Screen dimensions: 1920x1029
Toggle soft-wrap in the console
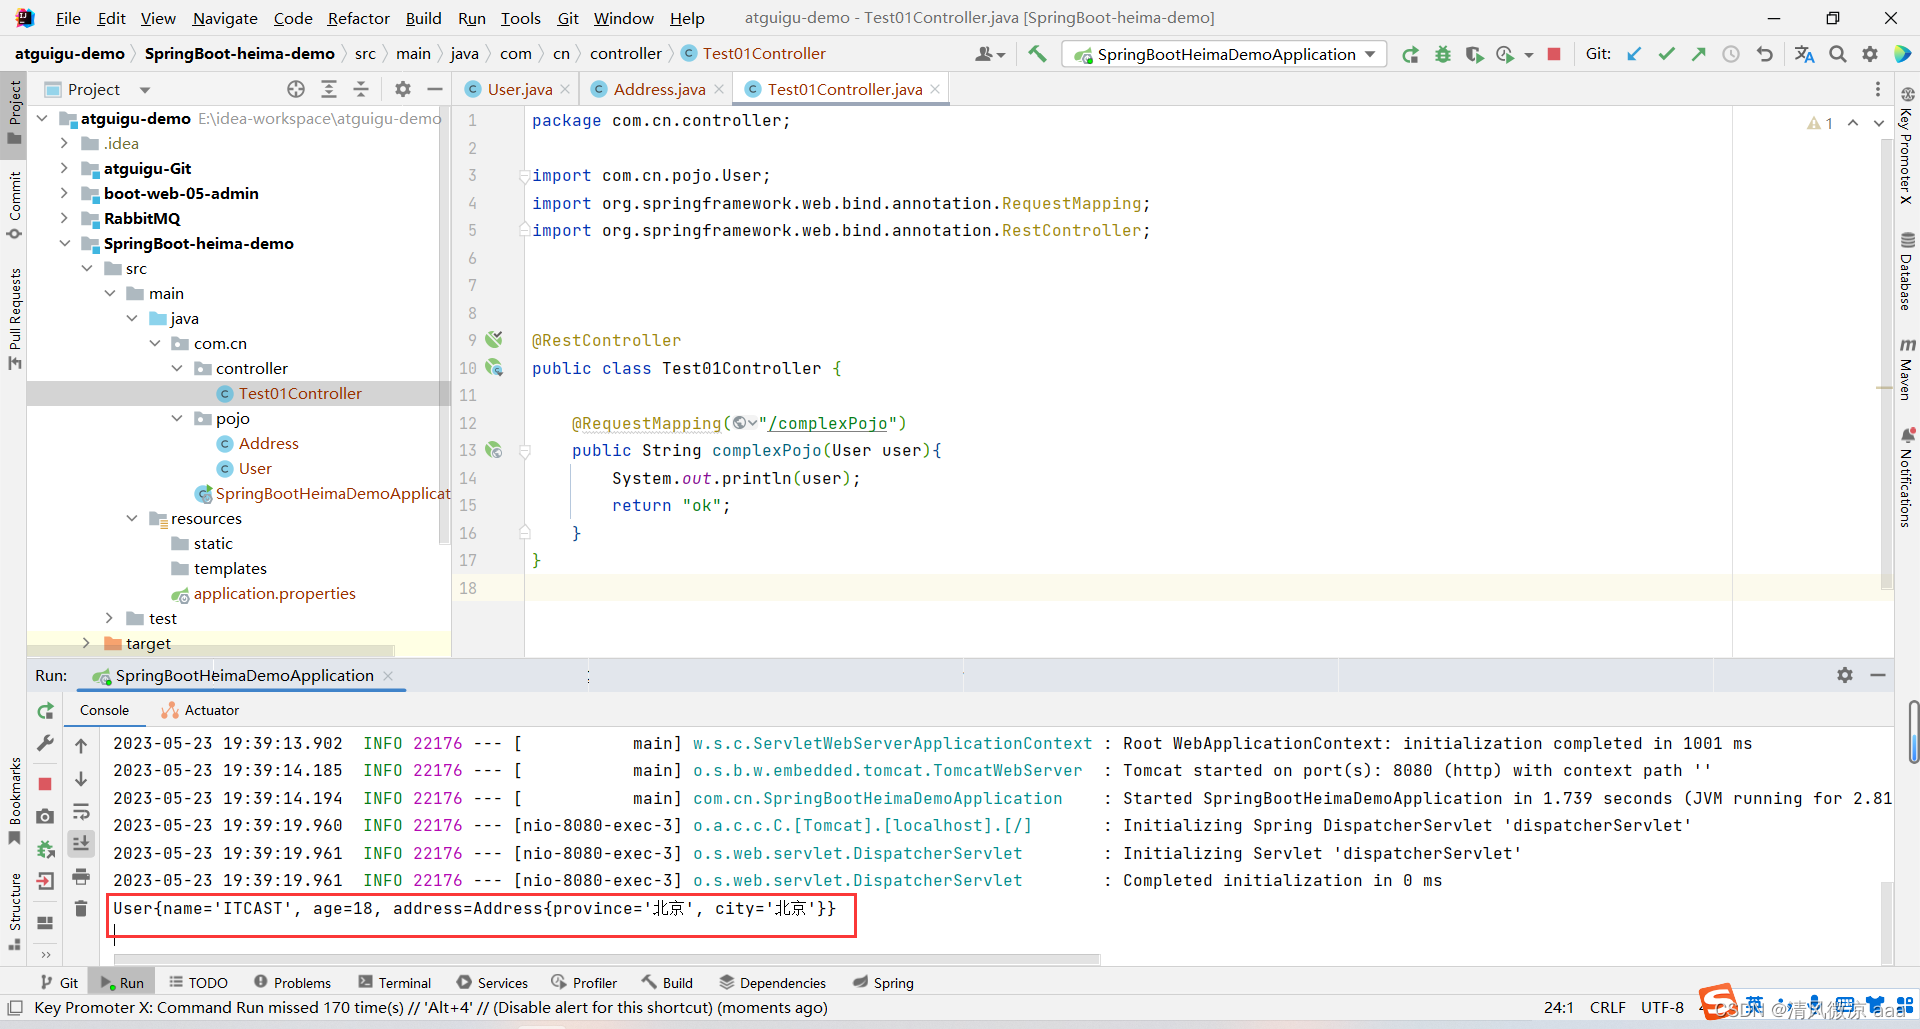[x=81, y=811]
